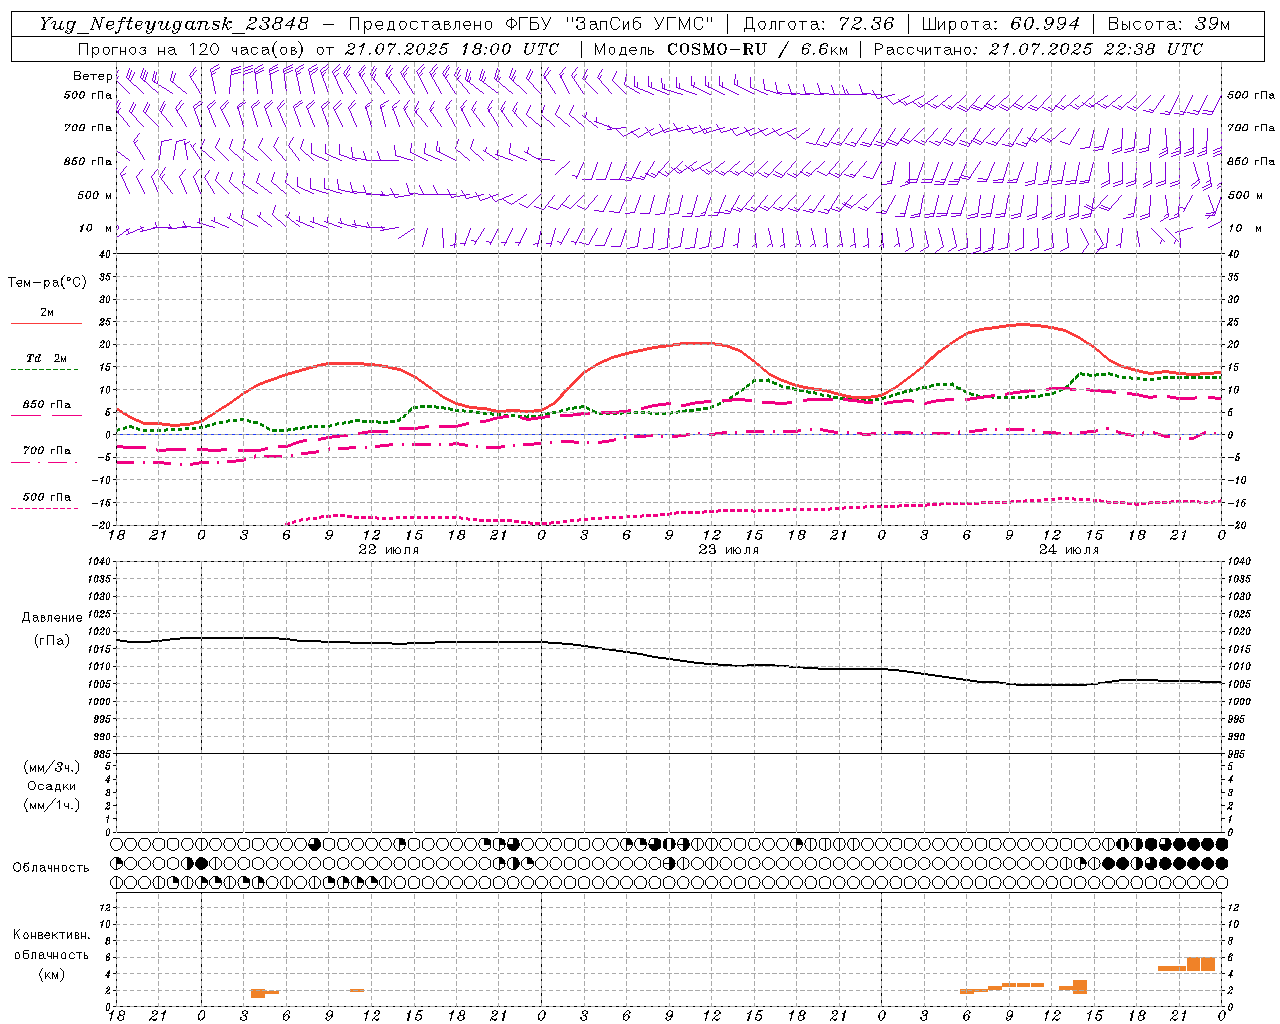
Task: Click the '(мм/3ч.)' precipitation unit label
Action: pyautogui.click(x=52, y=767)
